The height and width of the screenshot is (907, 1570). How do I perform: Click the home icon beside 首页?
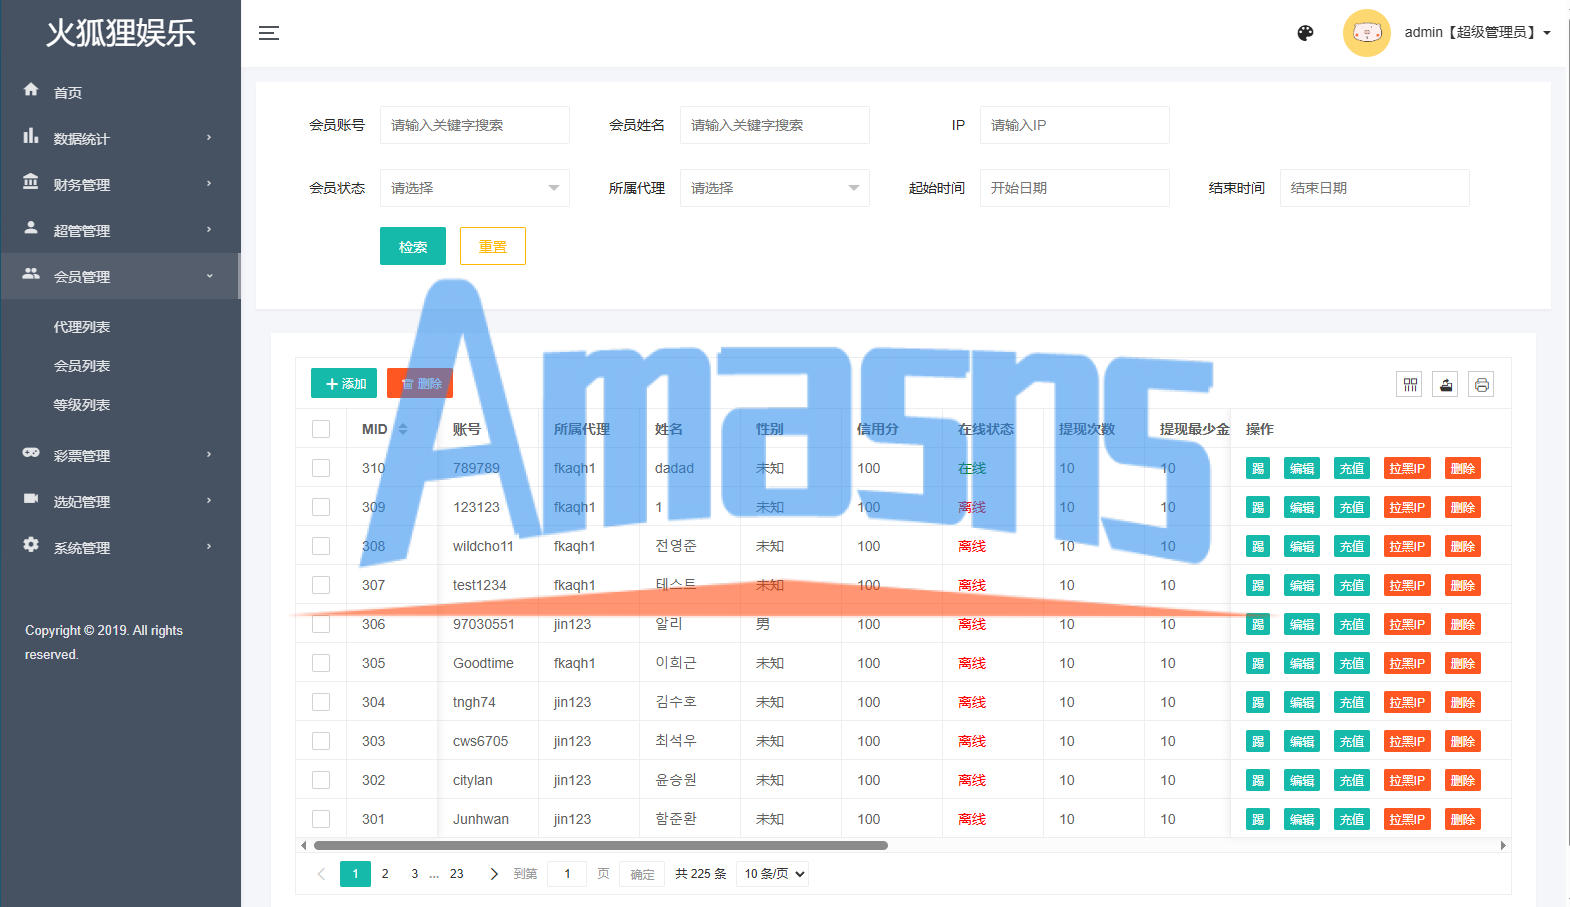[x=31, y=90]
